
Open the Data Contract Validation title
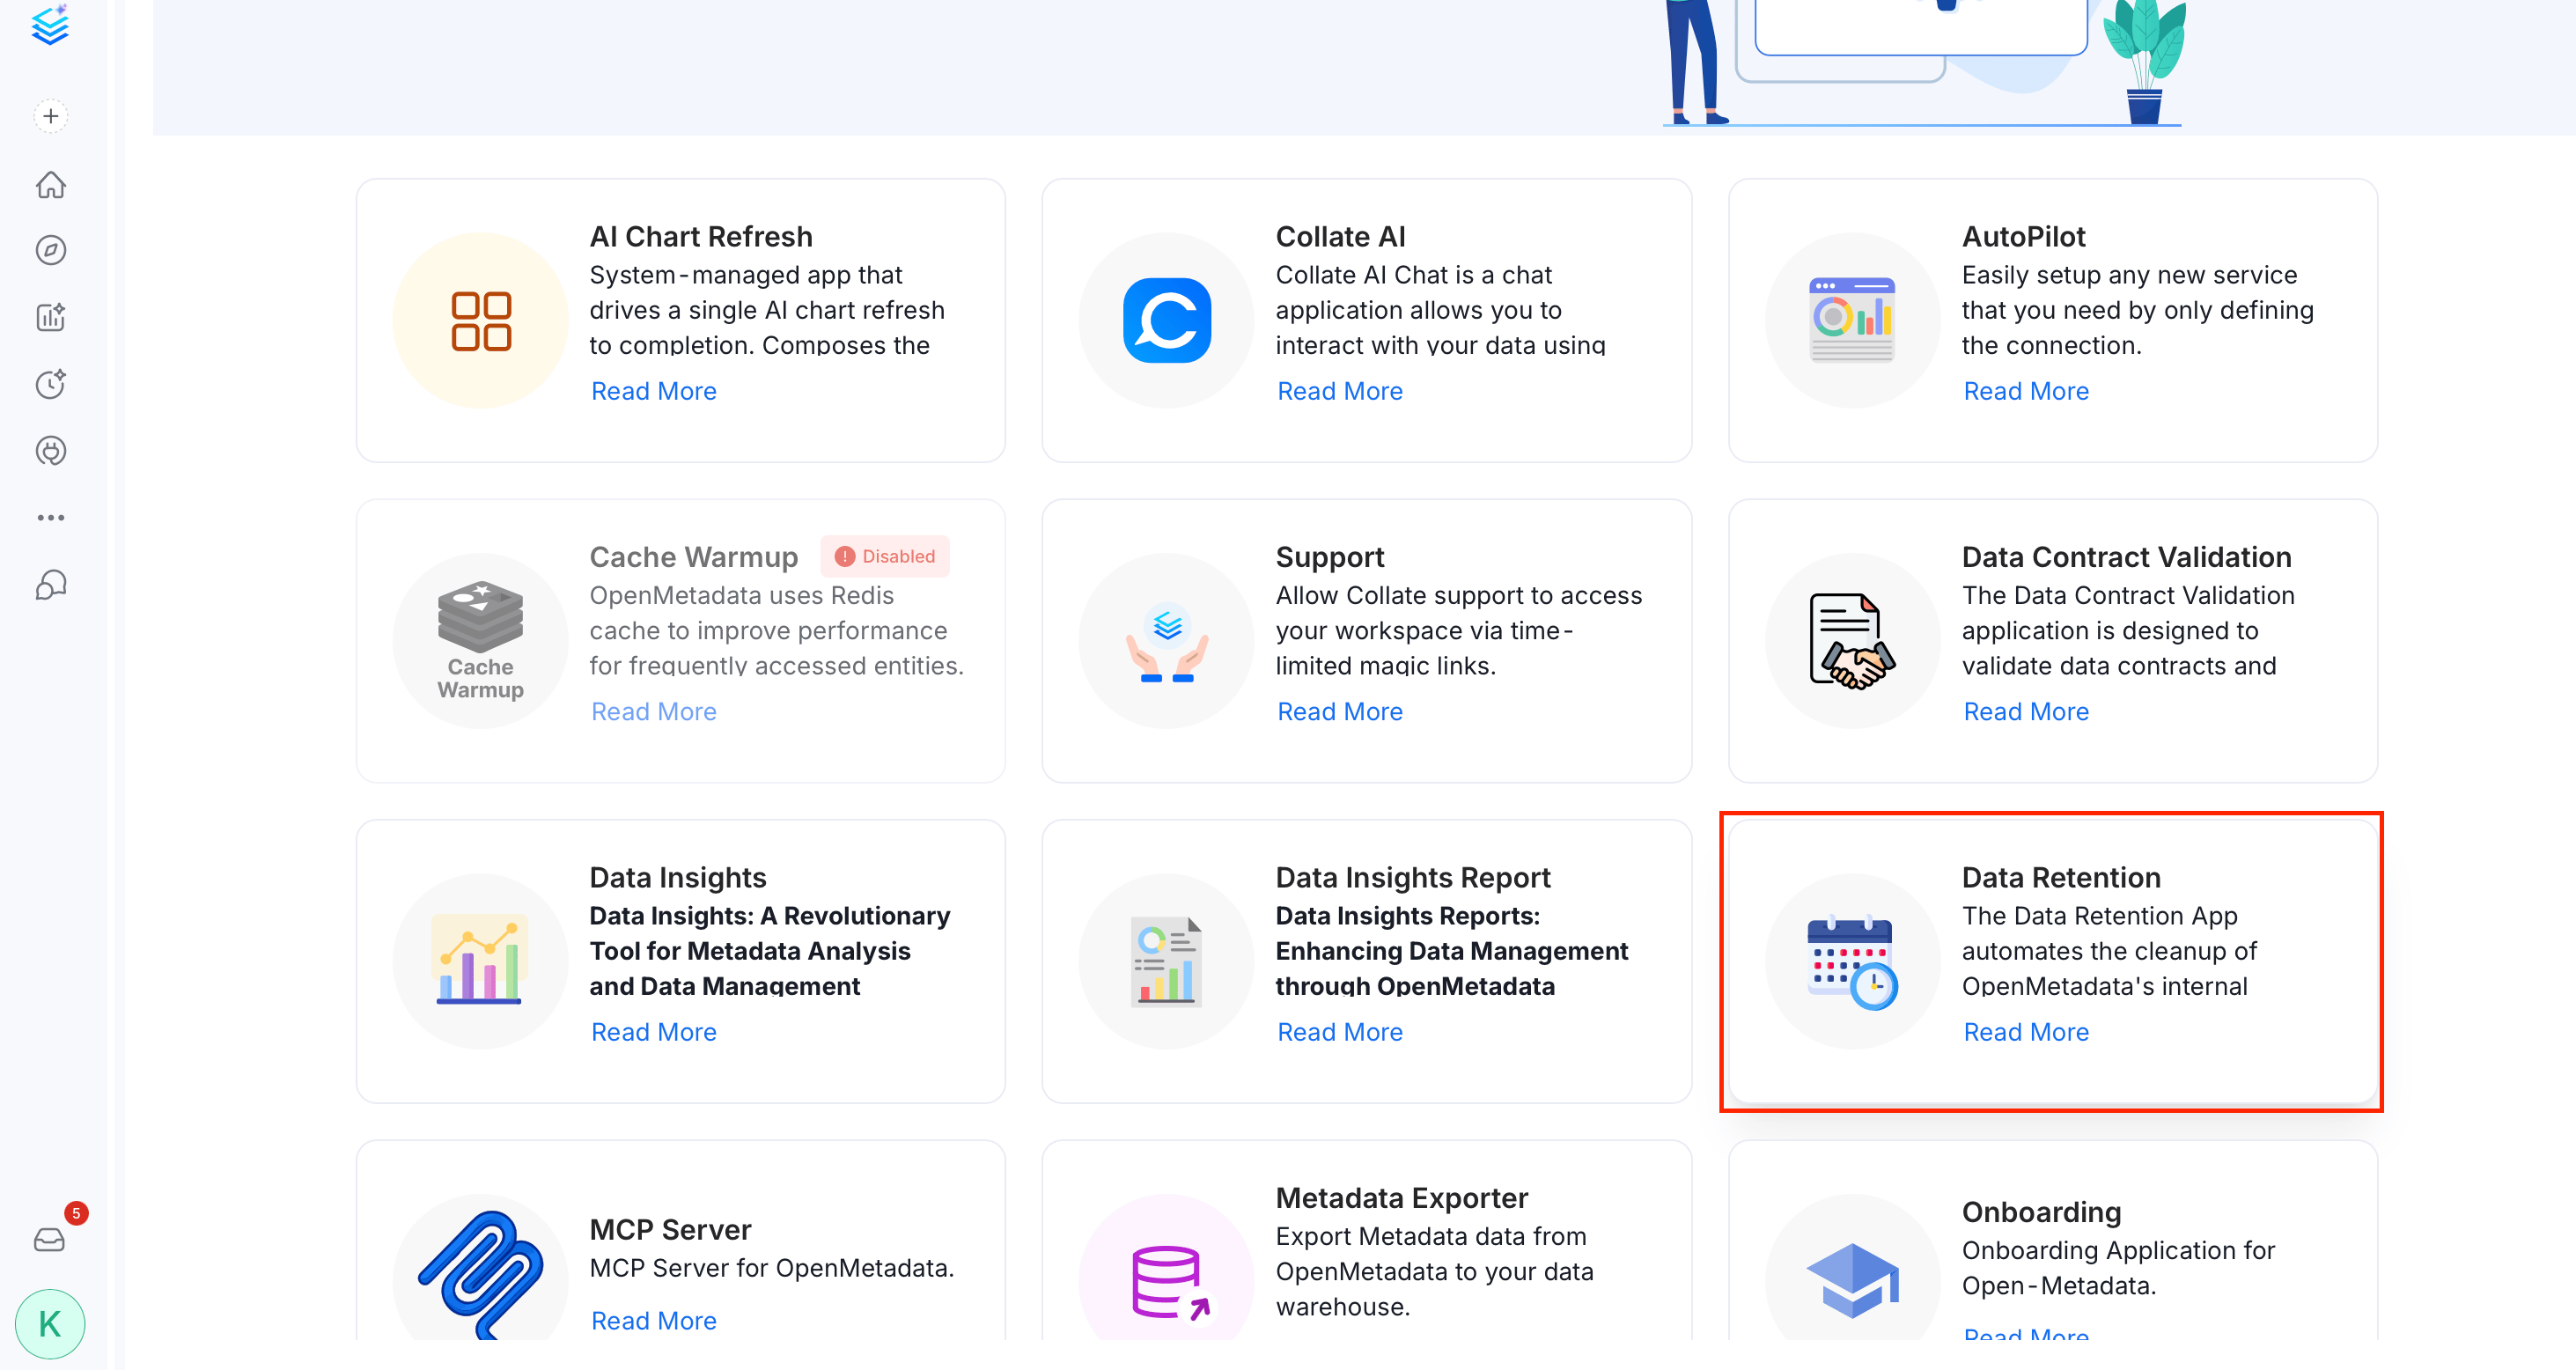tap(2126, 556)
